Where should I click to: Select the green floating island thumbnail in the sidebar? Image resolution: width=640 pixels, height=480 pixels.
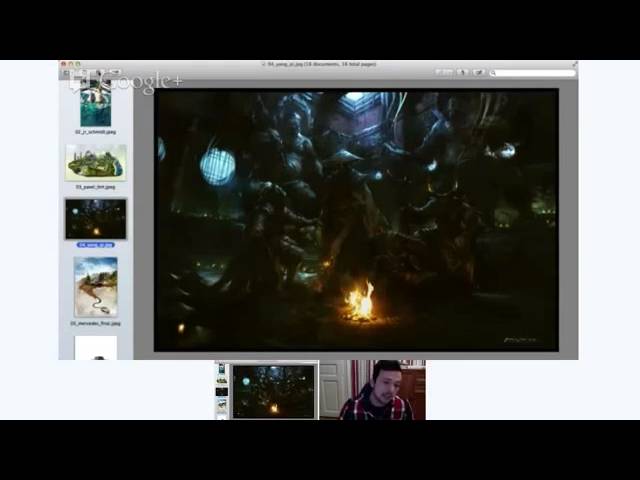point(96,162)
